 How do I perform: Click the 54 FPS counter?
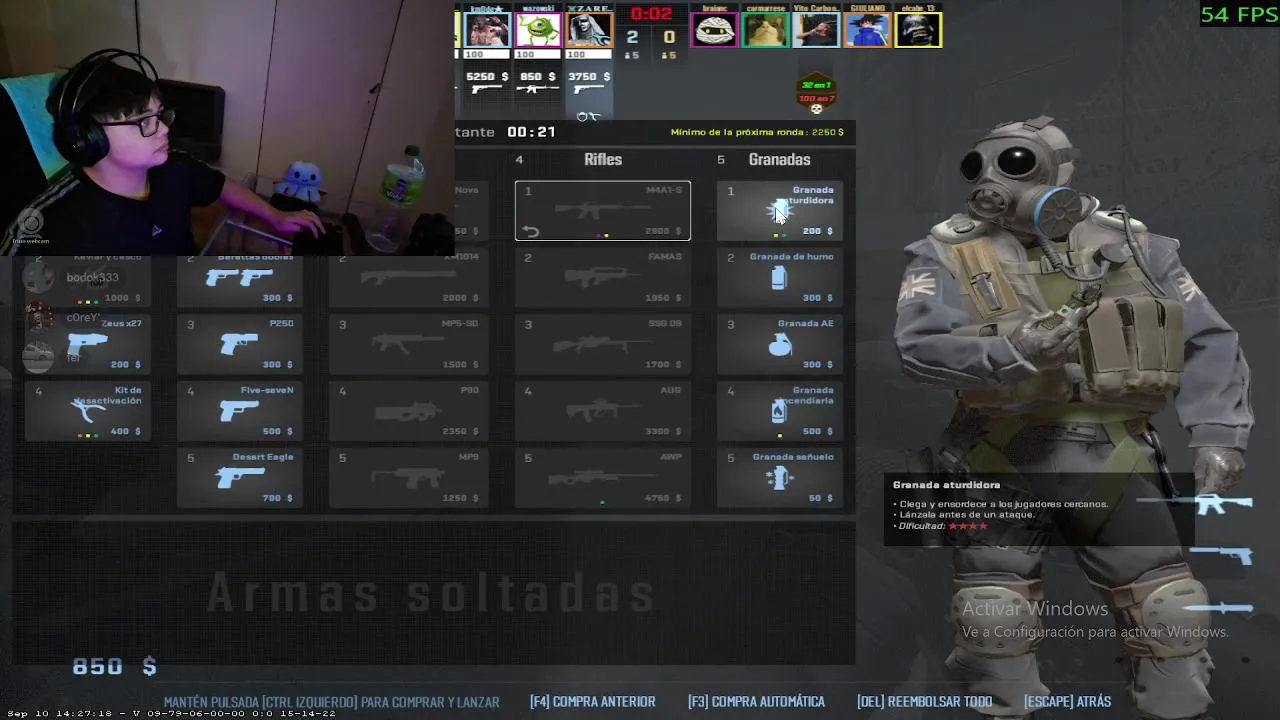1239,14
